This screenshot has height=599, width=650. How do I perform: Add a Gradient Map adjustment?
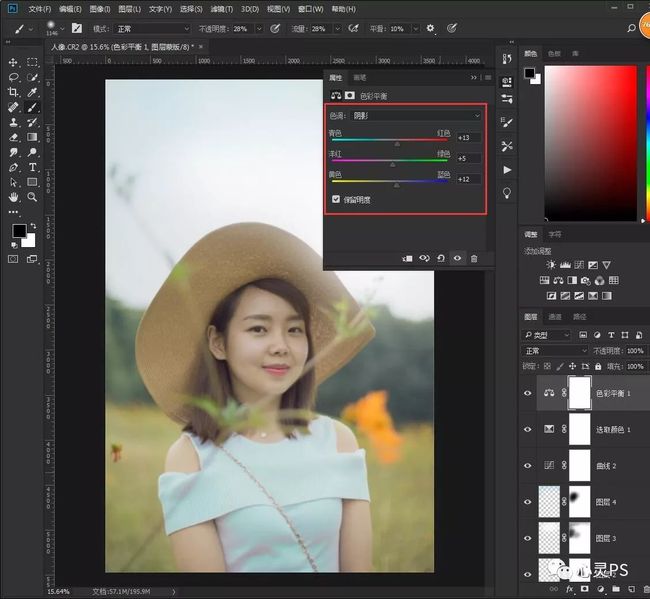tap(606, 296)
